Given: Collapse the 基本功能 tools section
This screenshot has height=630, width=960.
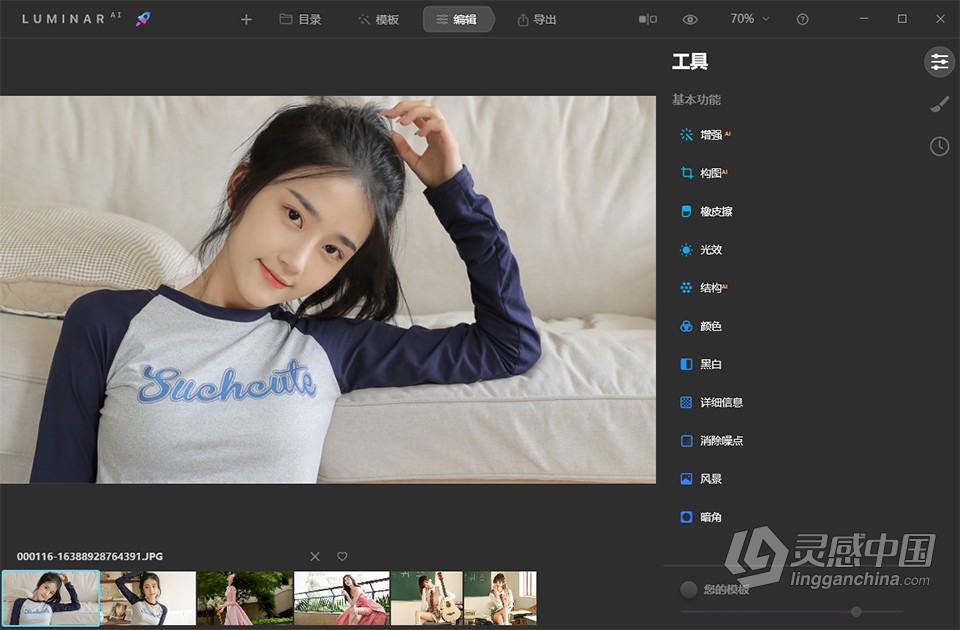Looking at the screenshot, I should click(696, 99).
